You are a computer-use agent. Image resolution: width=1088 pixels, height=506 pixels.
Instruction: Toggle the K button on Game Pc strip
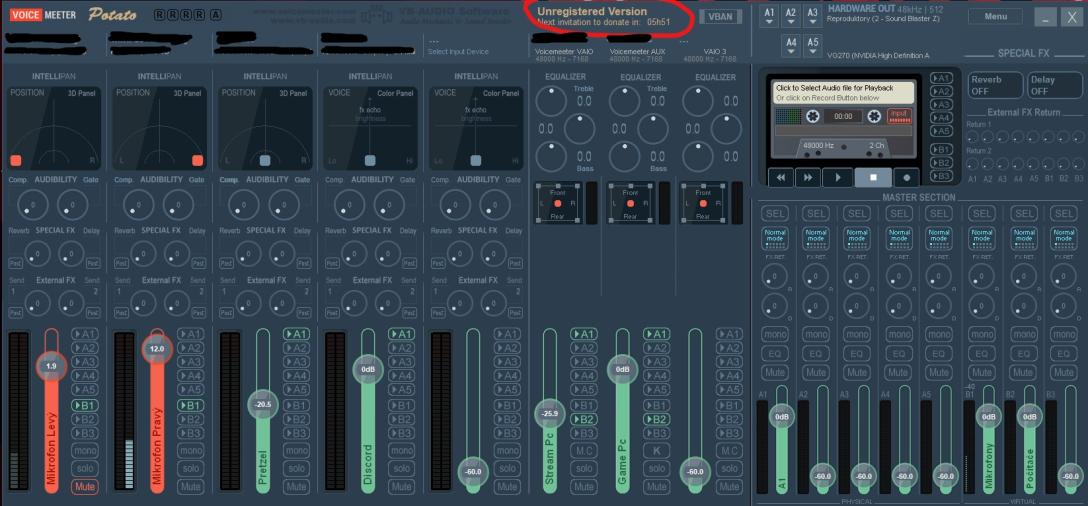tap(656, 450)
